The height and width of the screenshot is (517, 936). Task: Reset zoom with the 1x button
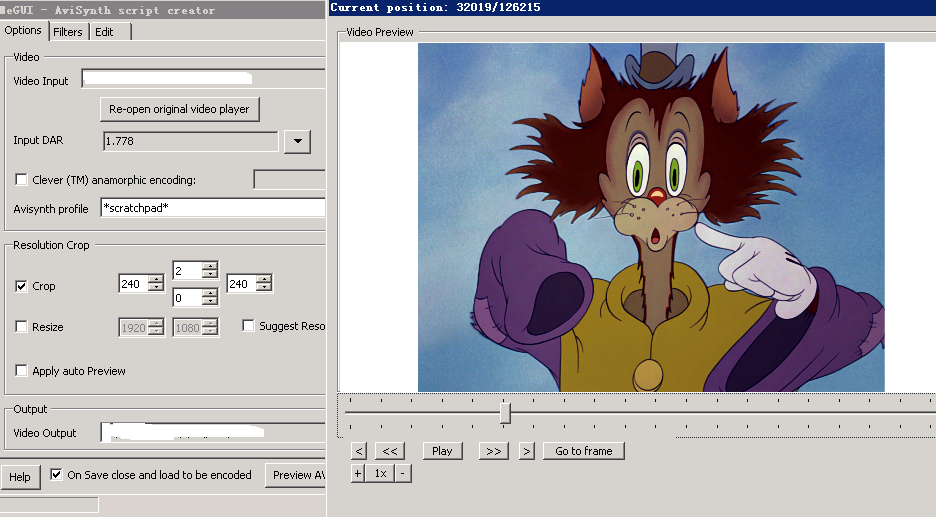coord(380,474)
